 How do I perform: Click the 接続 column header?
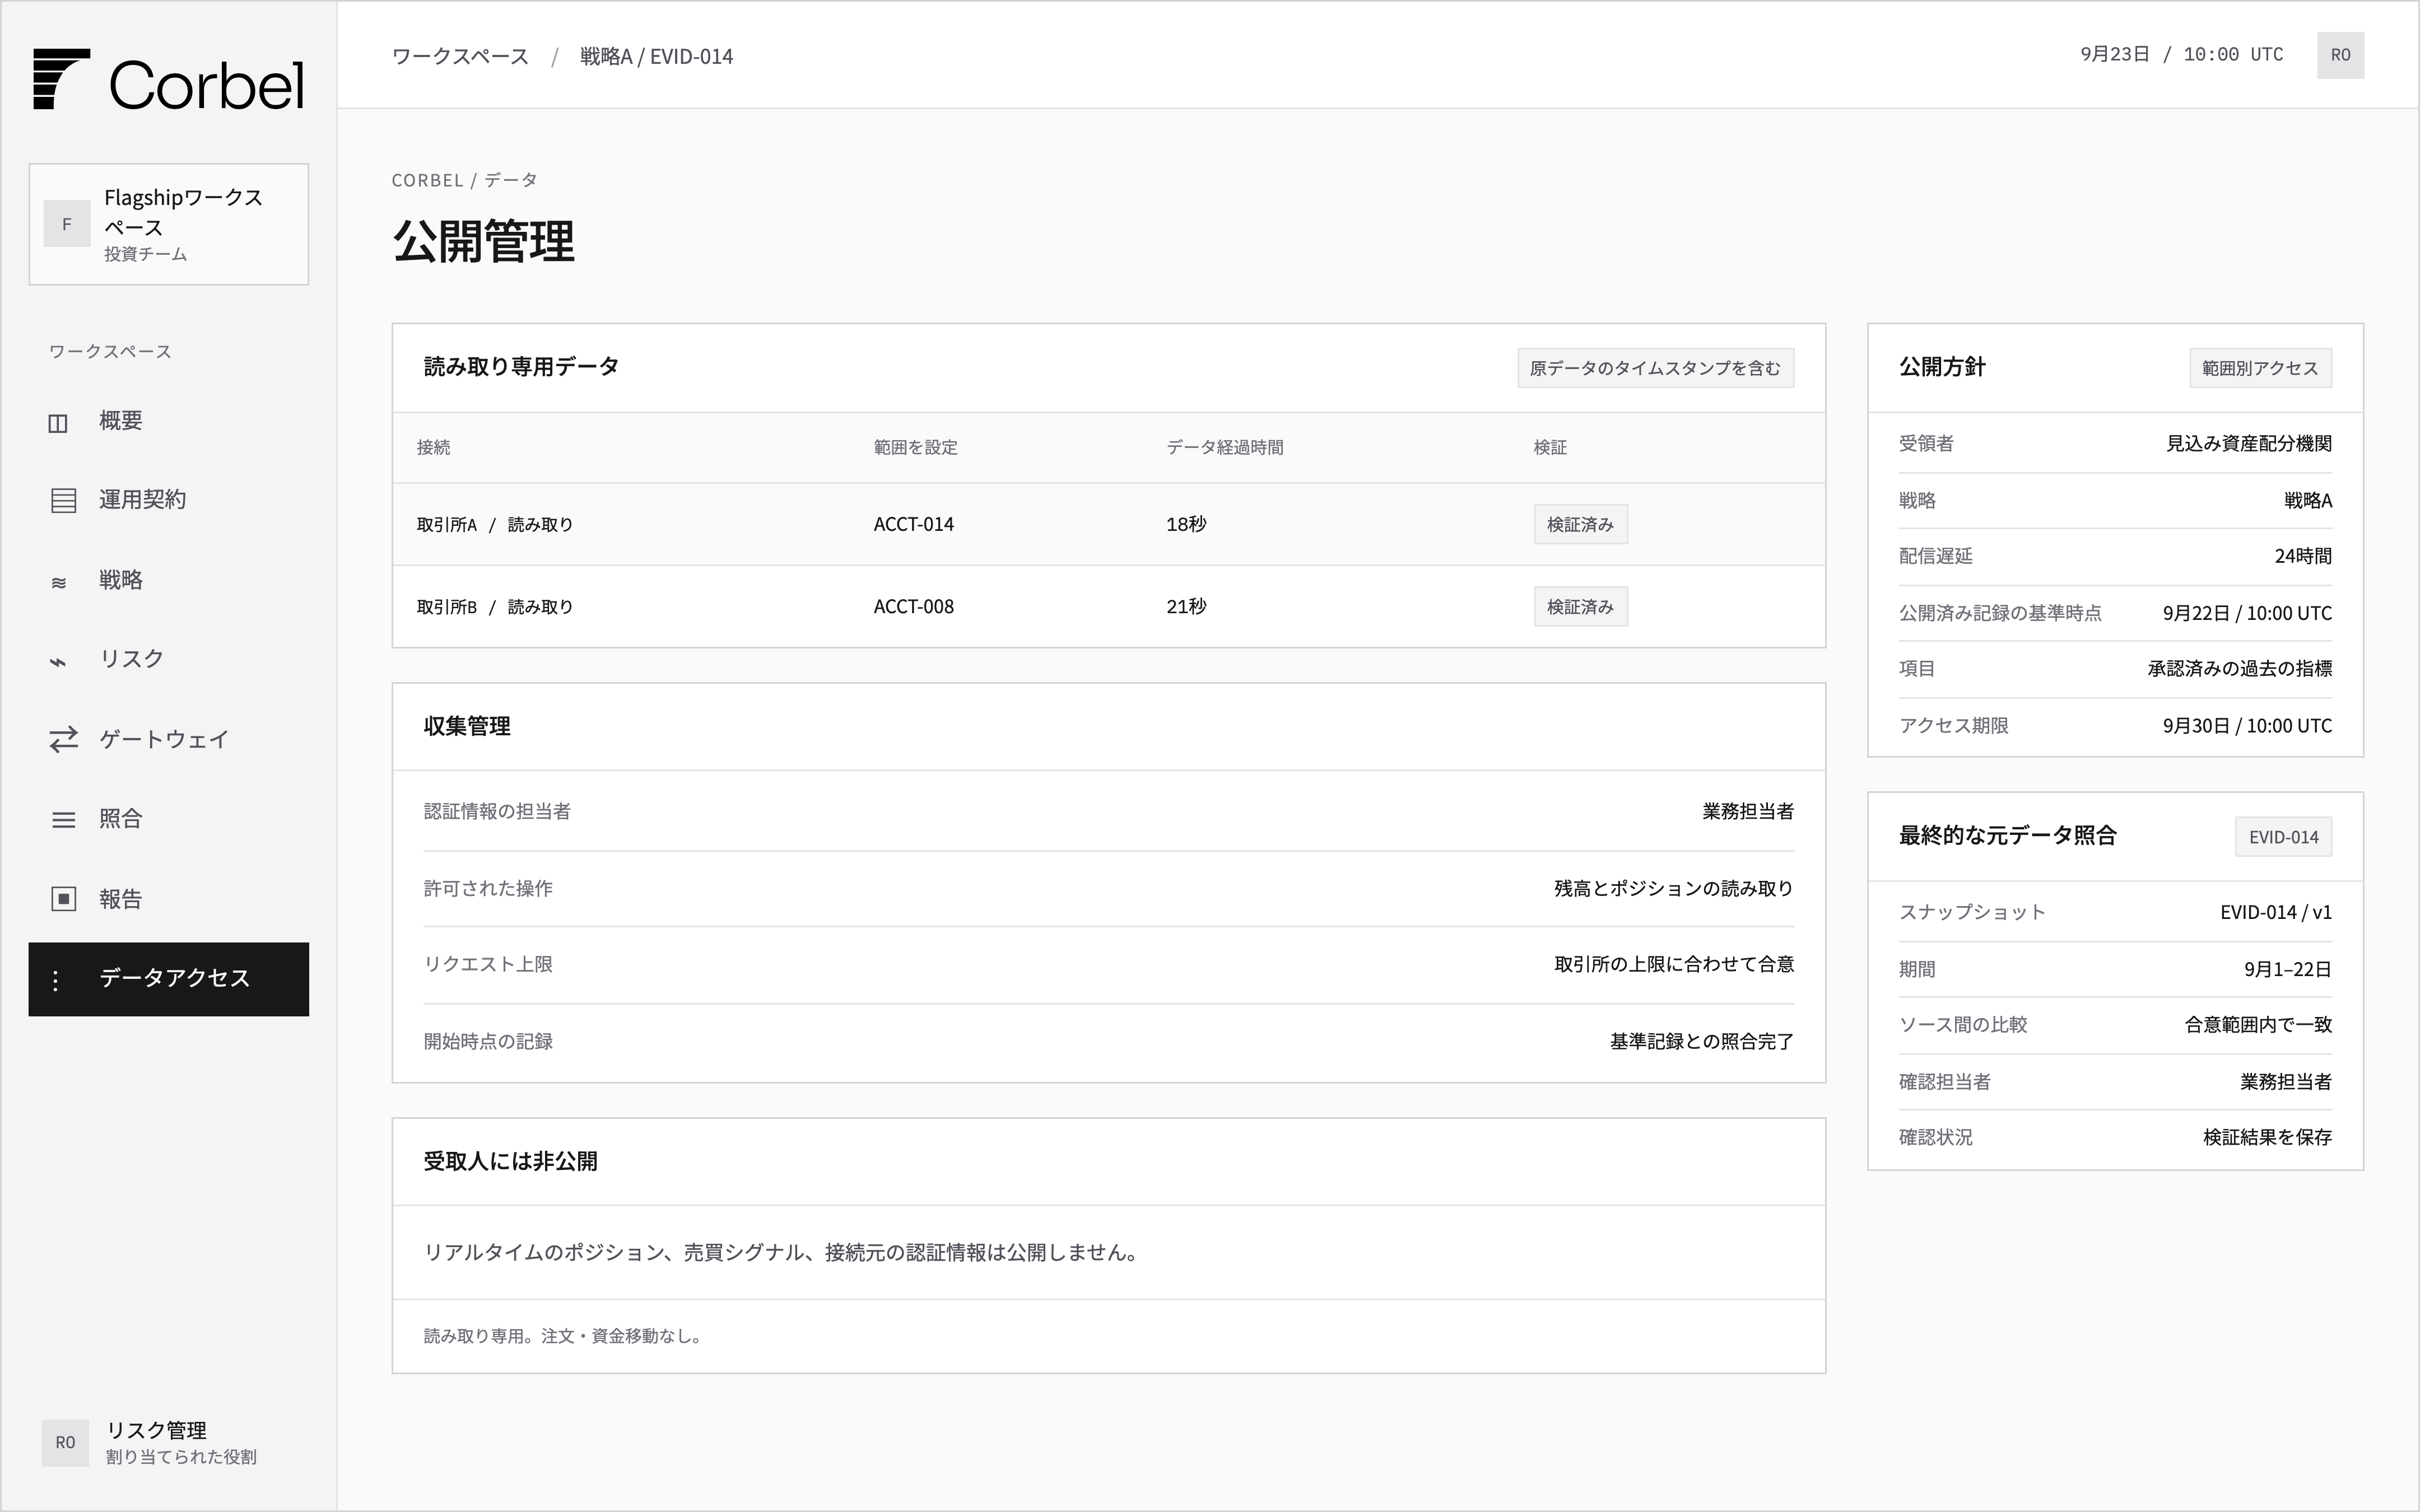[433, 448]
